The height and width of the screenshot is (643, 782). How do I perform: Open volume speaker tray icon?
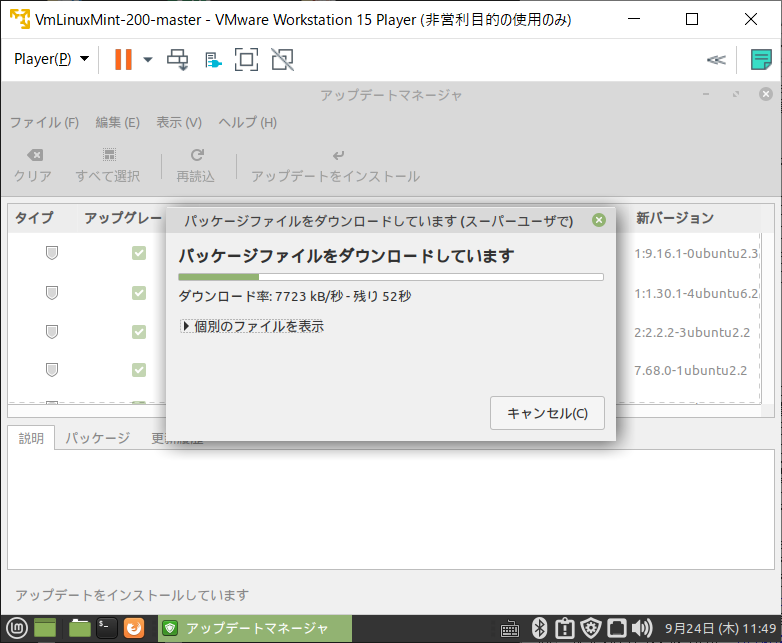pos(642,628)
